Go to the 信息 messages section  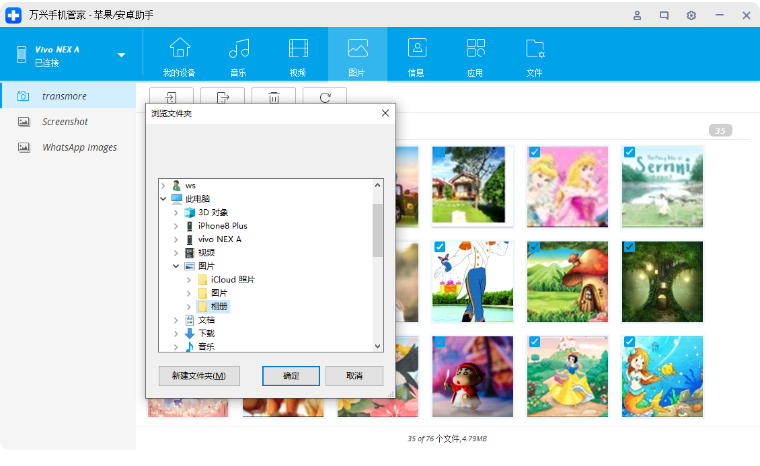point(416,56)
